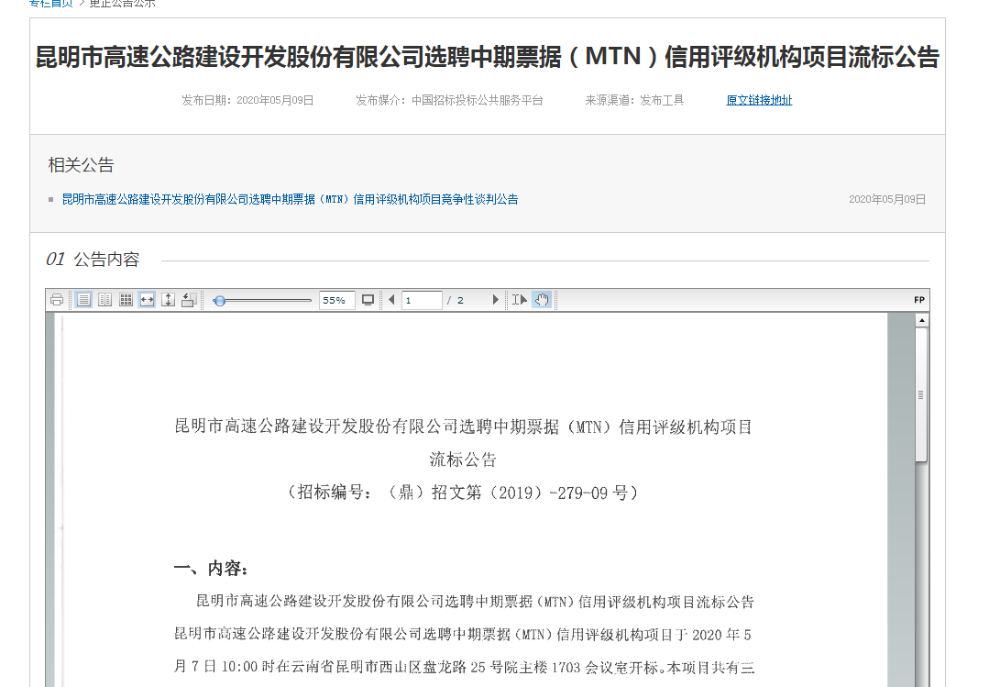Select facing pages view icon
1000x687 pixels.
[x=104, y=300]
